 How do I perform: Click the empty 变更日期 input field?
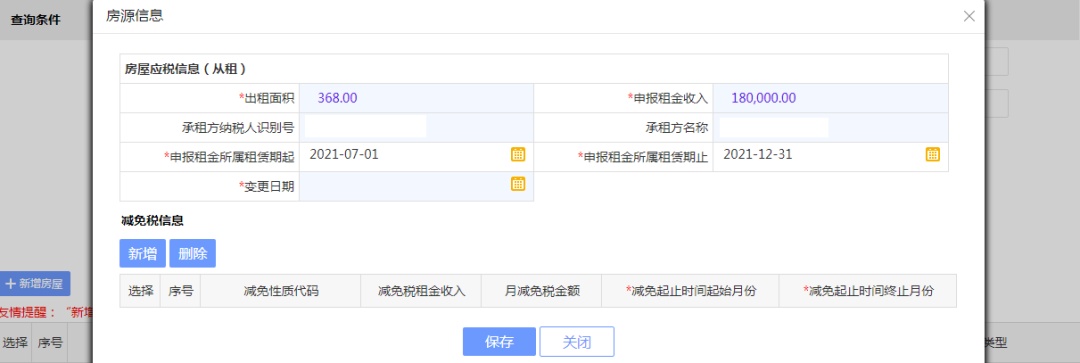click(406, 185)
